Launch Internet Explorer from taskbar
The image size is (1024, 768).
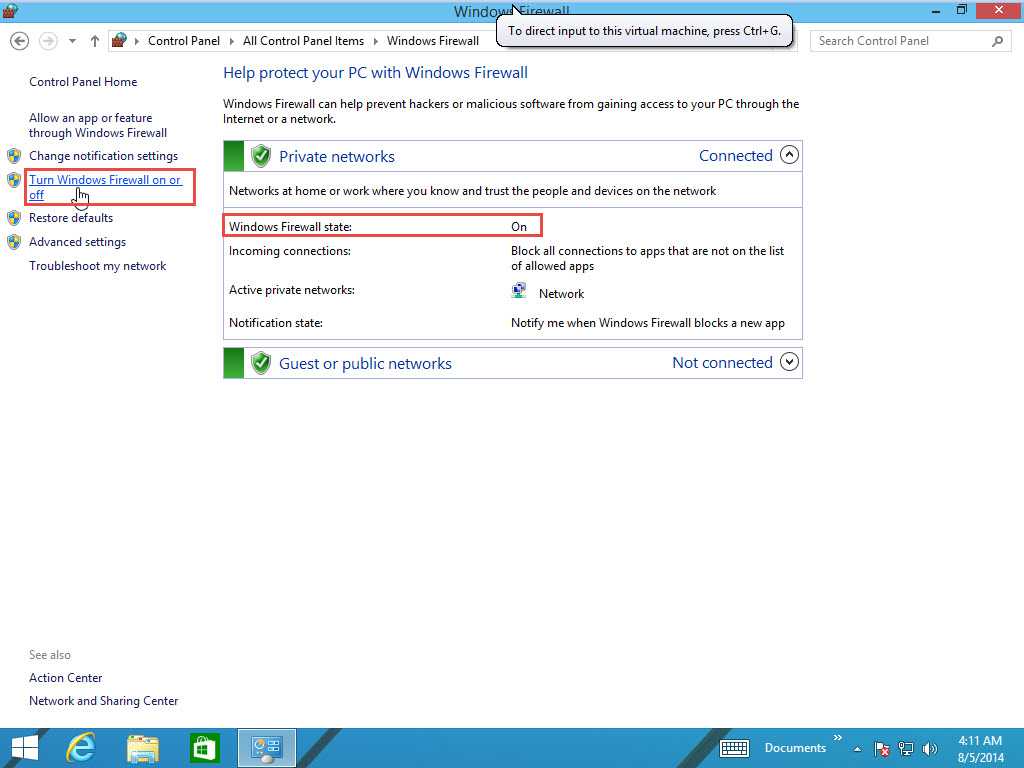click(81, 748)
